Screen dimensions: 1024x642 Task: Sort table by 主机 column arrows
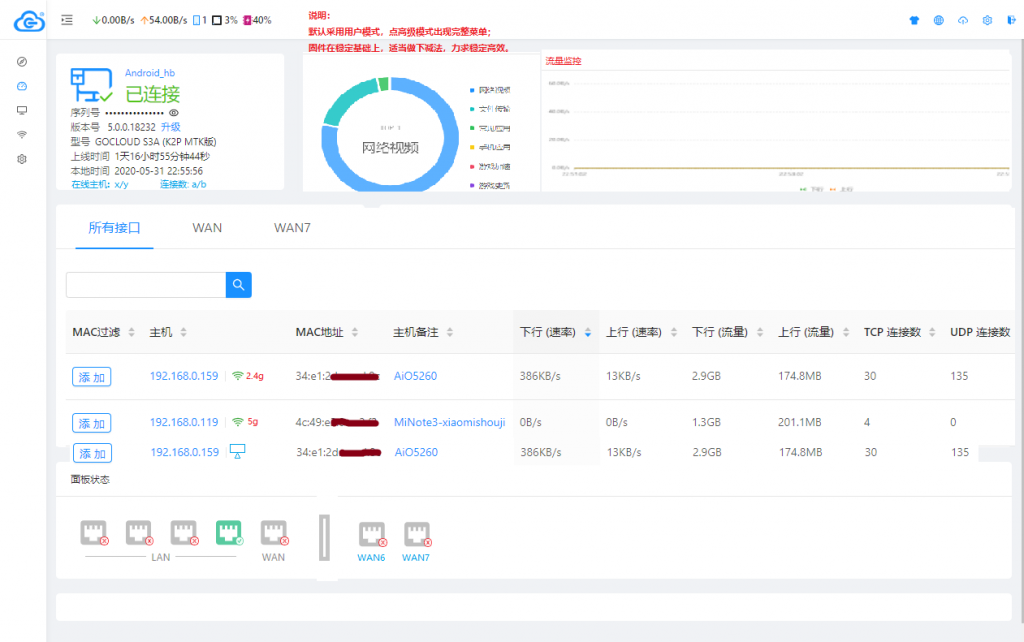183,332
